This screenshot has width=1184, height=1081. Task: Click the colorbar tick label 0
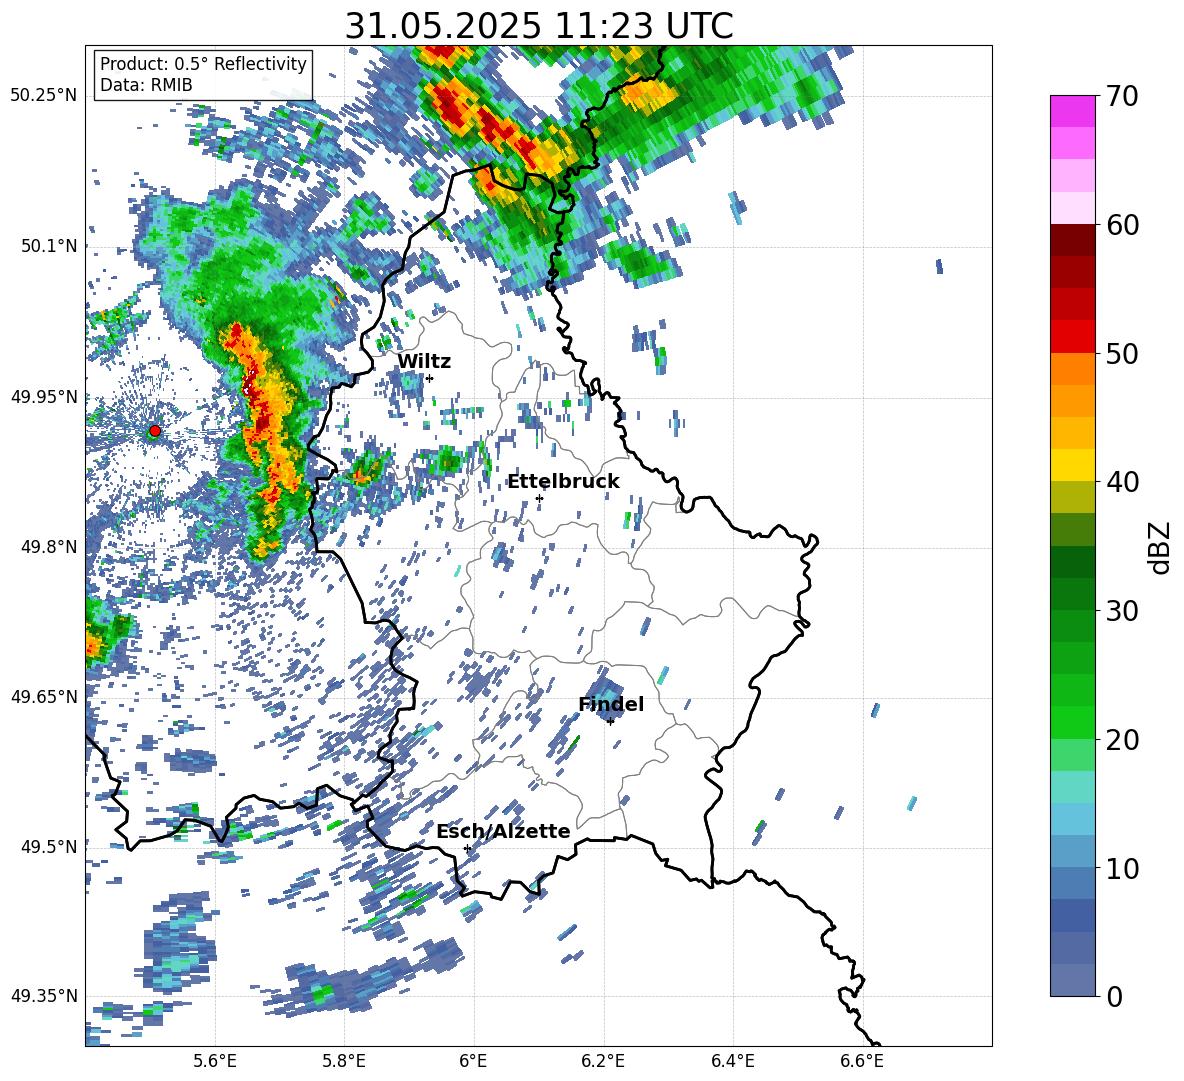click(1114, 996)
